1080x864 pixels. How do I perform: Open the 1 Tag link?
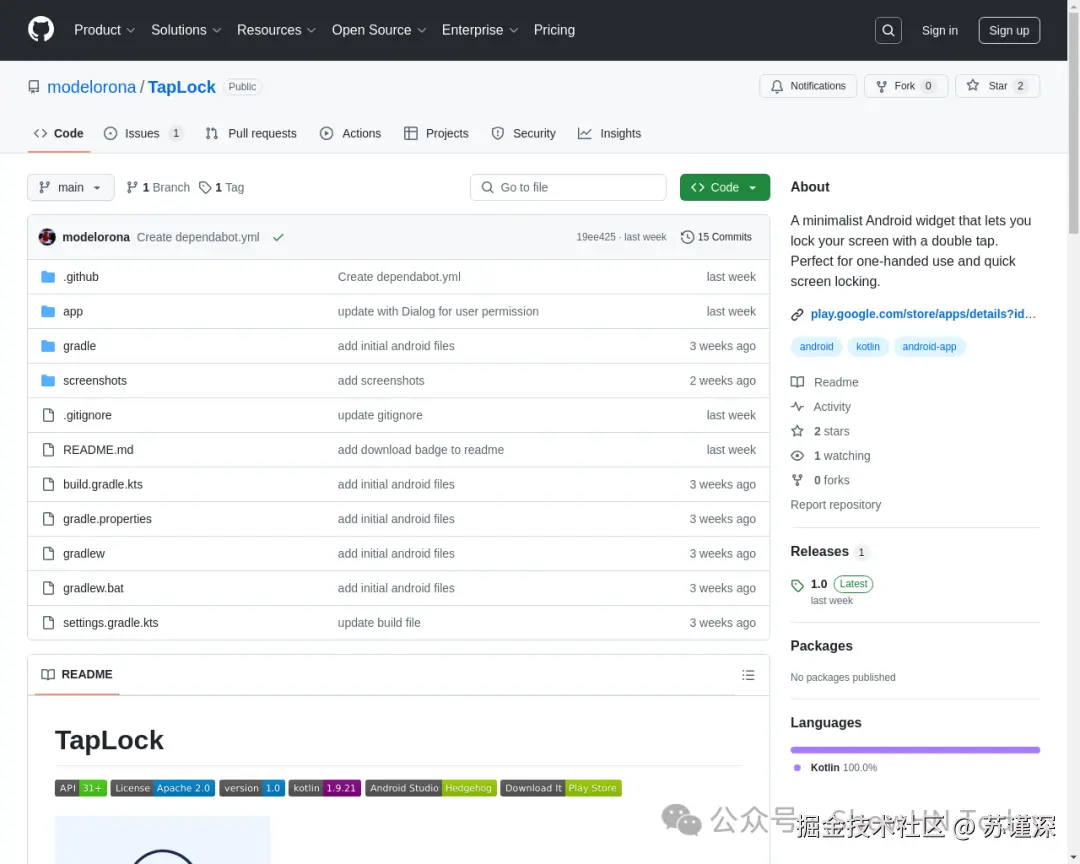[x=221, y=187]
